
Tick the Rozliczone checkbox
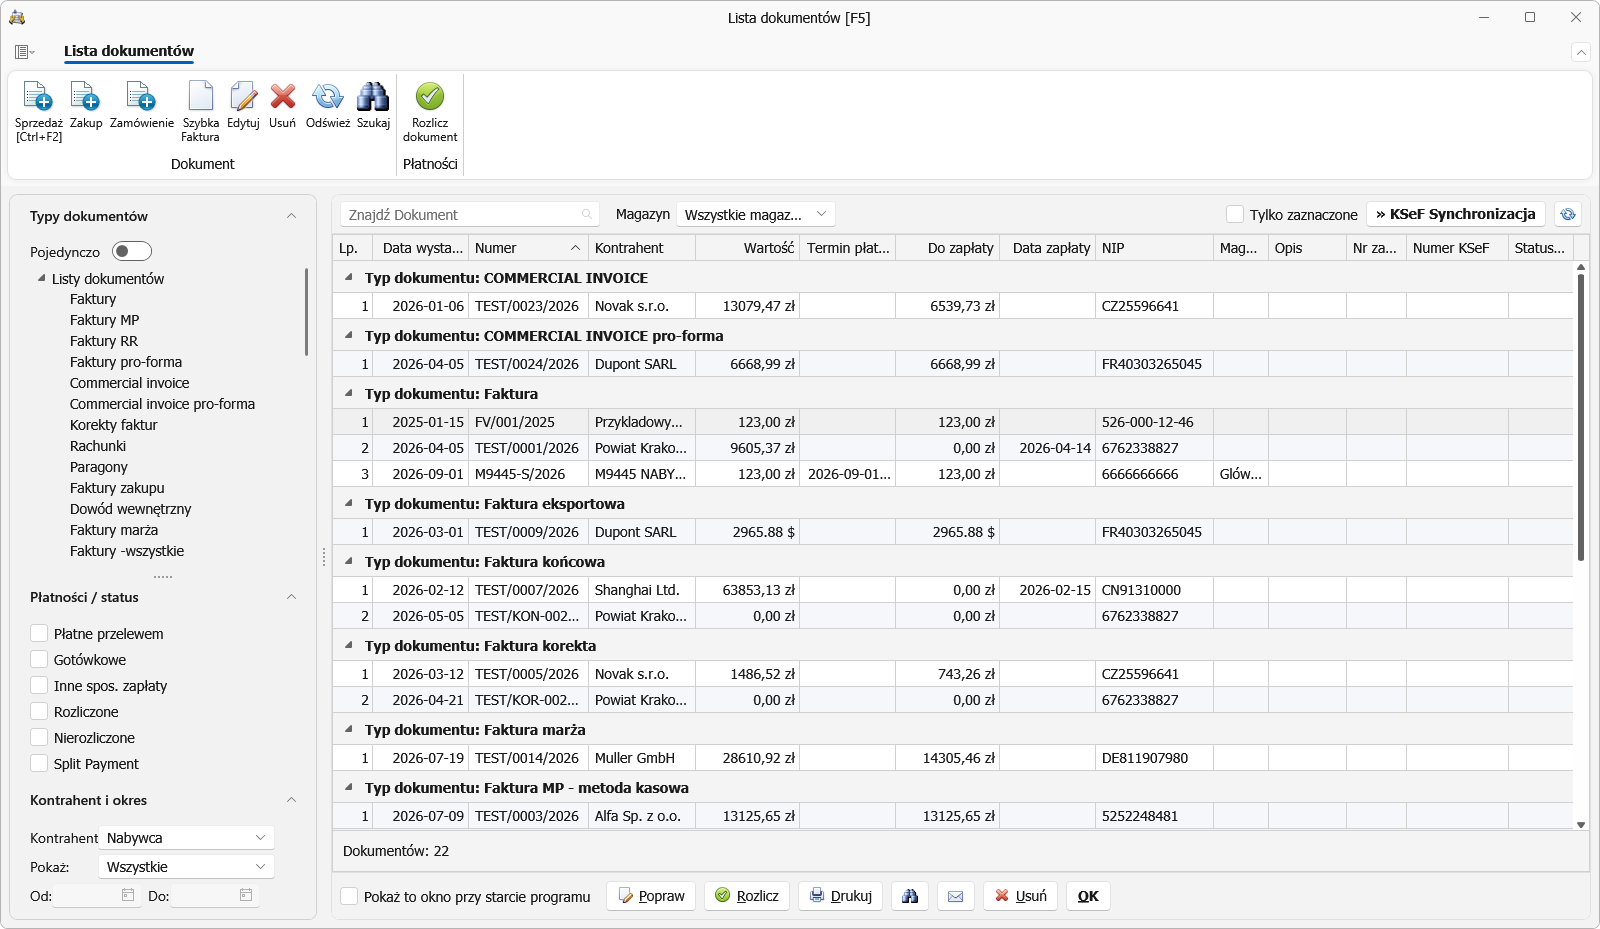39,711
